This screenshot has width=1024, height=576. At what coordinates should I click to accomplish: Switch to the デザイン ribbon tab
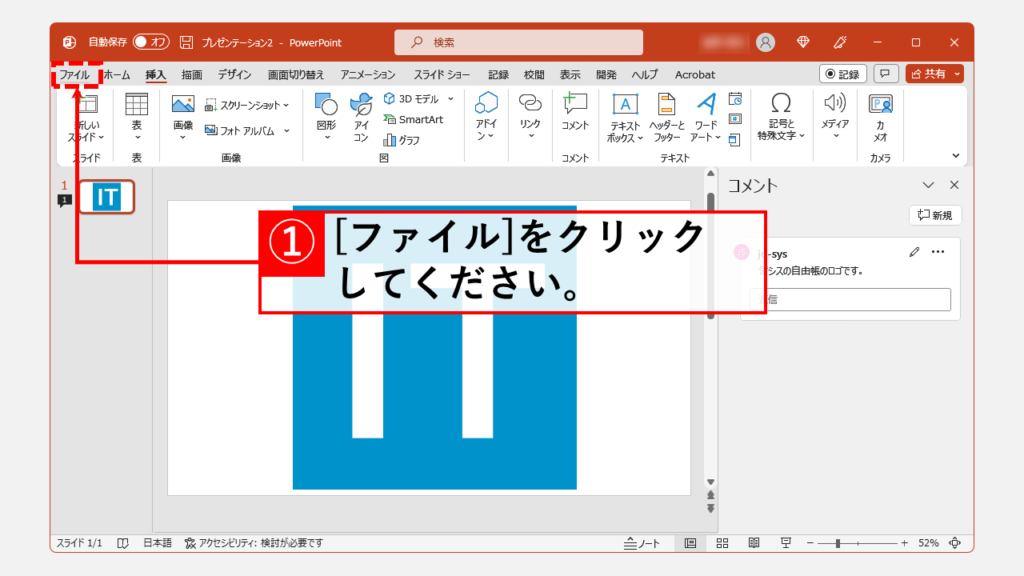[234, 75]
